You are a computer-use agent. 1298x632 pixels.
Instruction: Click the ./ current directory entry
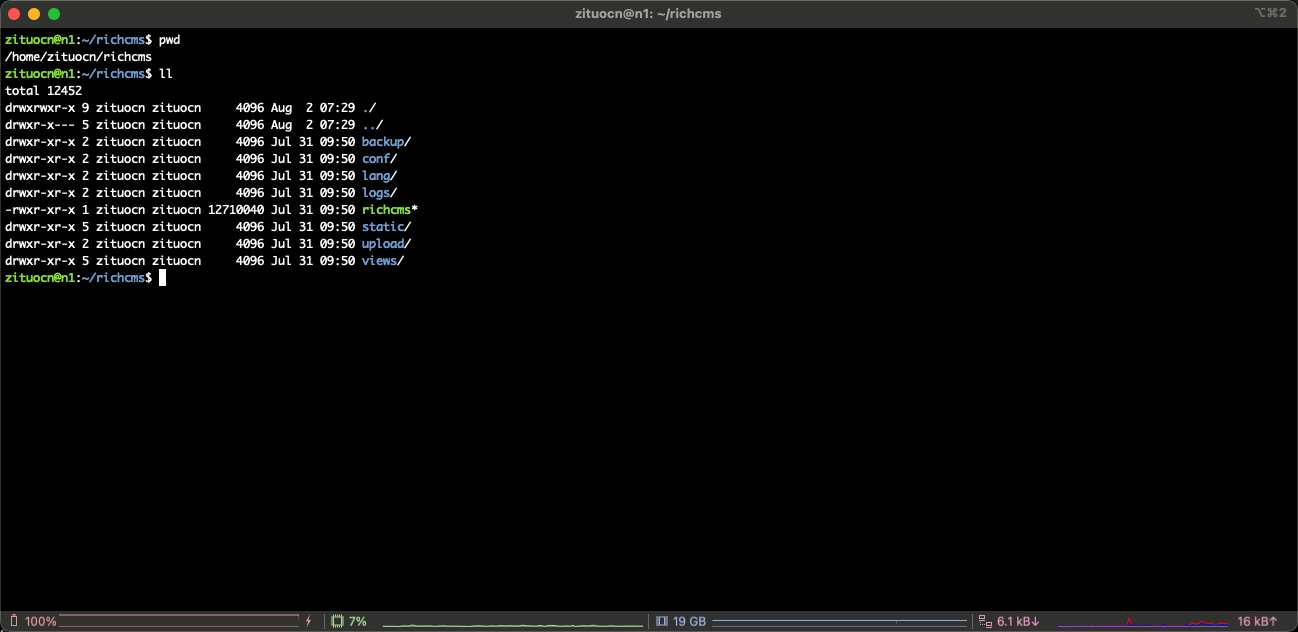click(369, 108)
